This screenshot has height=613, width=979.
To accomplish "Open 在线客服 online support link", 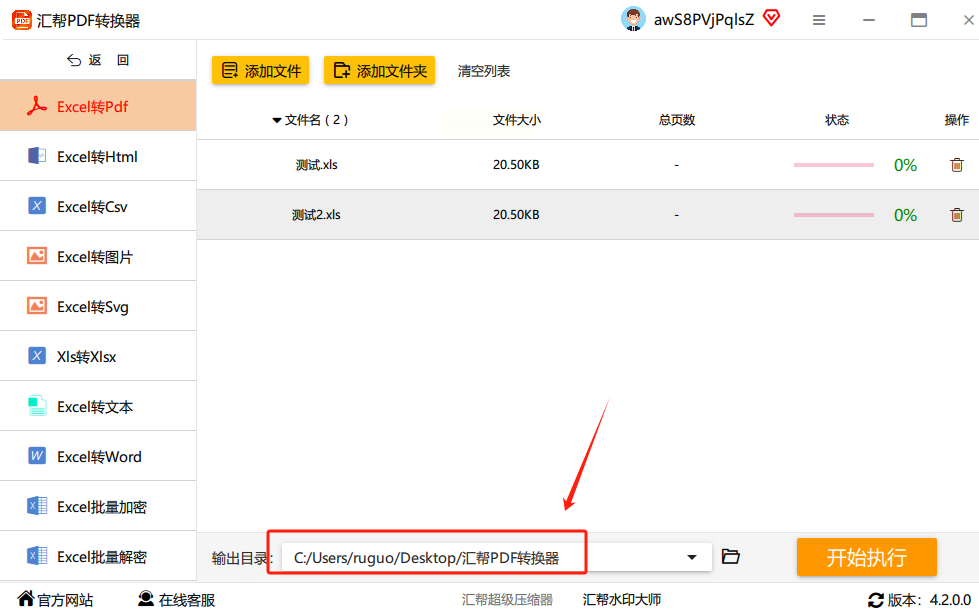I will pos(177,600).
